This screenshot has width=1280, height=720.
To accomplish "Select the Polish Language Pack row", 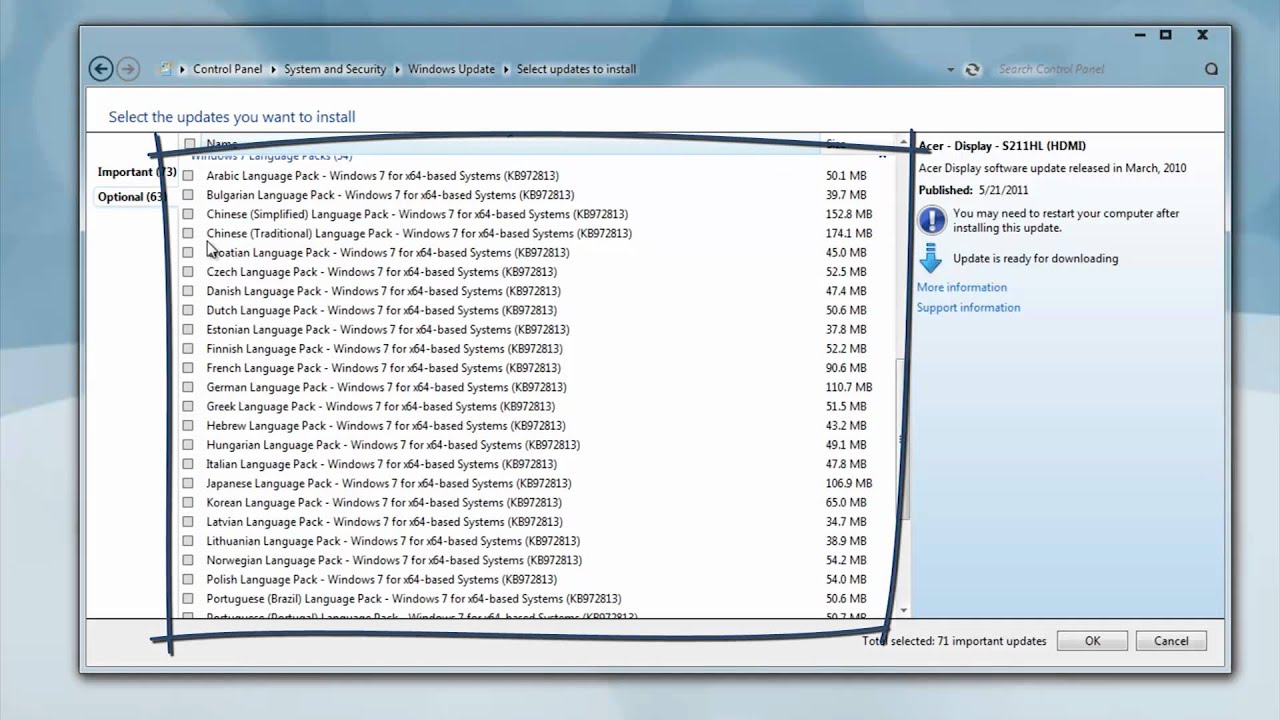I will [538, 579].
